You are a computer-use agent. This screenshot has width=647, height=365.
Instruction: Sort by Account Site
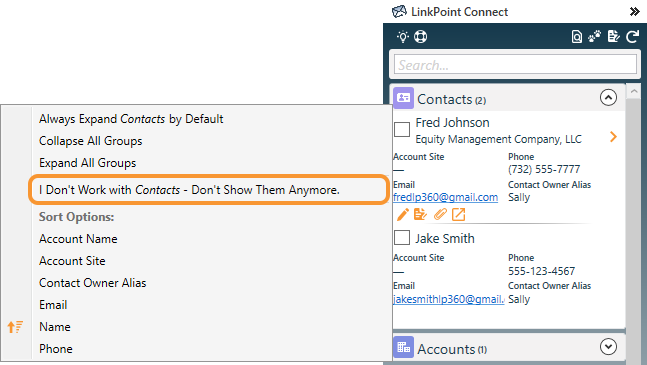(72, 261)
